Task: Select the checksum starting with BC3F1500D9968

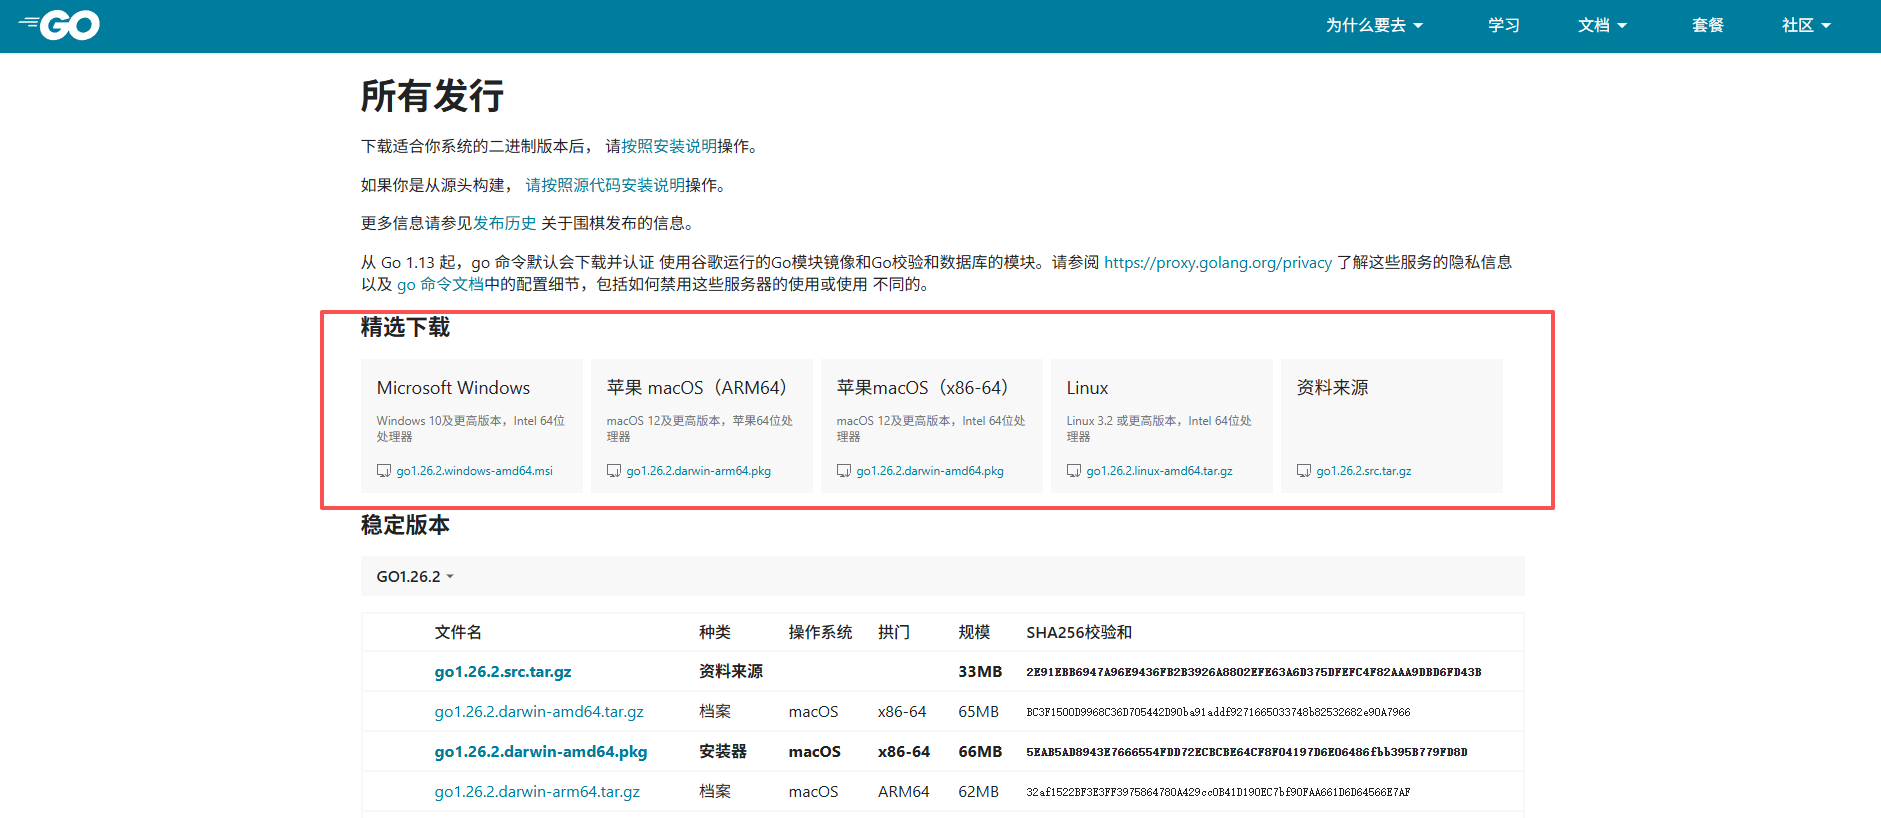Action: [1218, 712]
